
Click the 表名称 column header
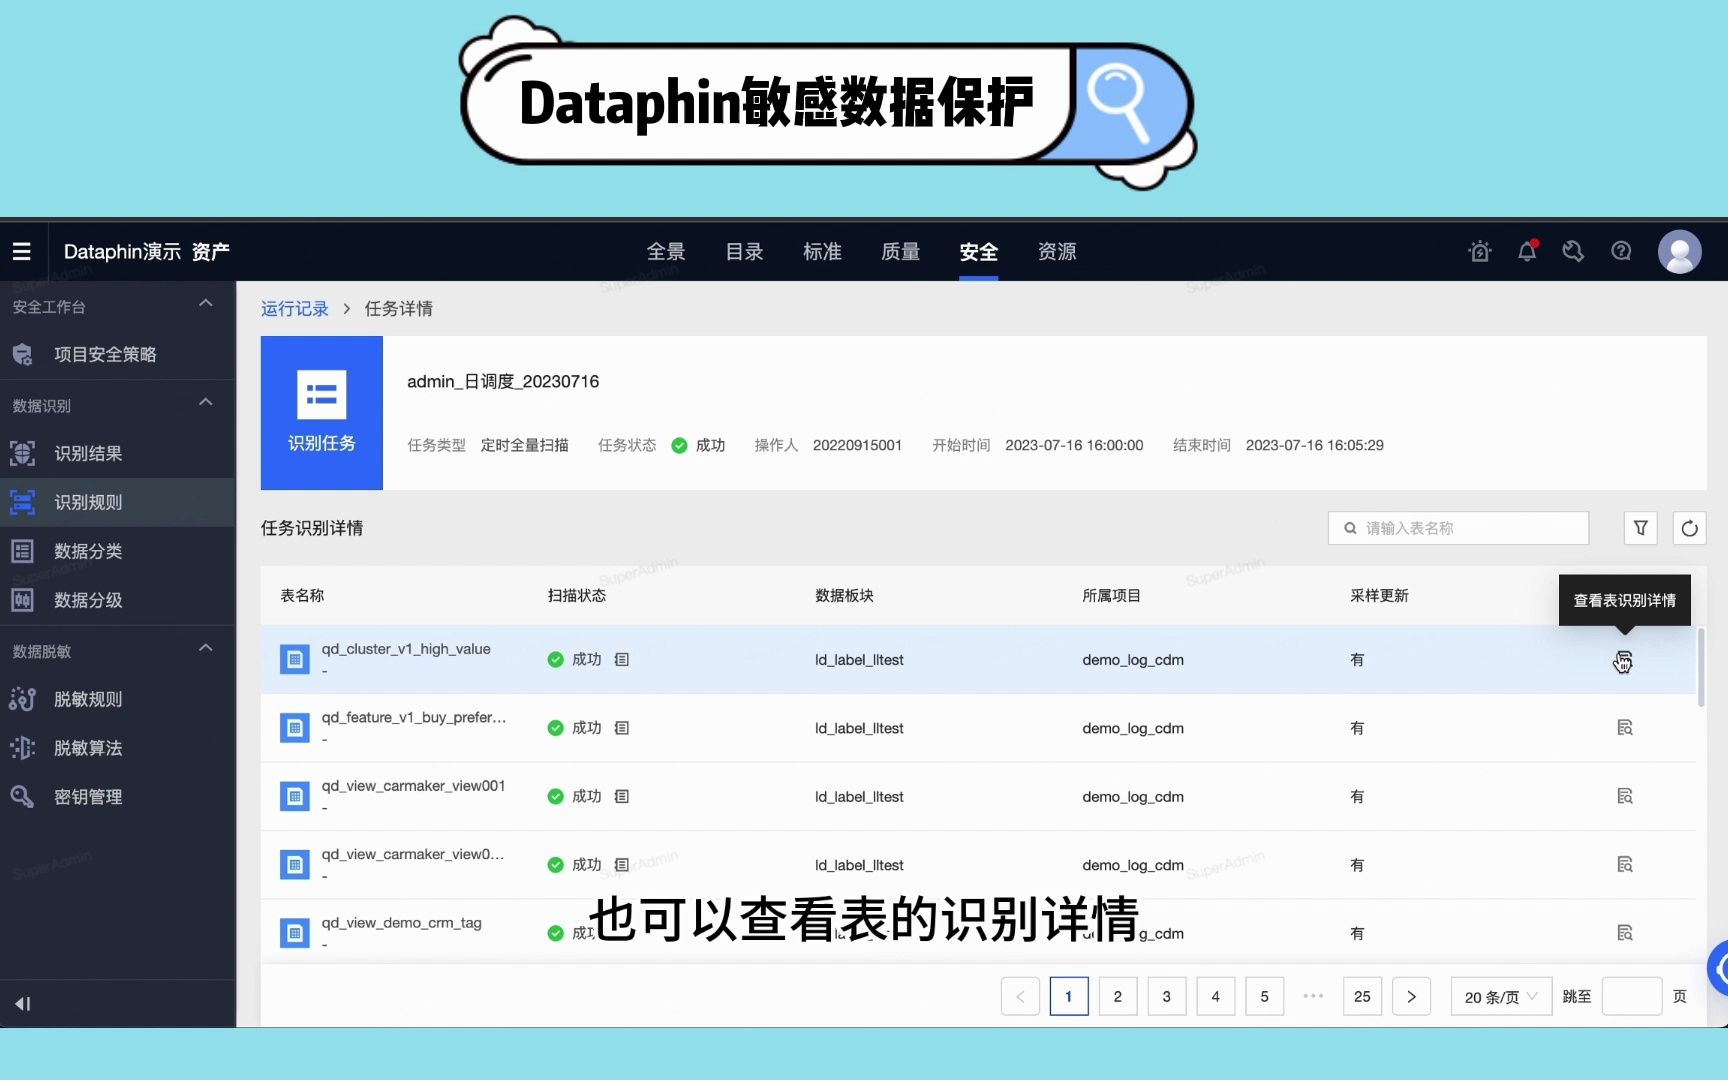tap(302, 596)
